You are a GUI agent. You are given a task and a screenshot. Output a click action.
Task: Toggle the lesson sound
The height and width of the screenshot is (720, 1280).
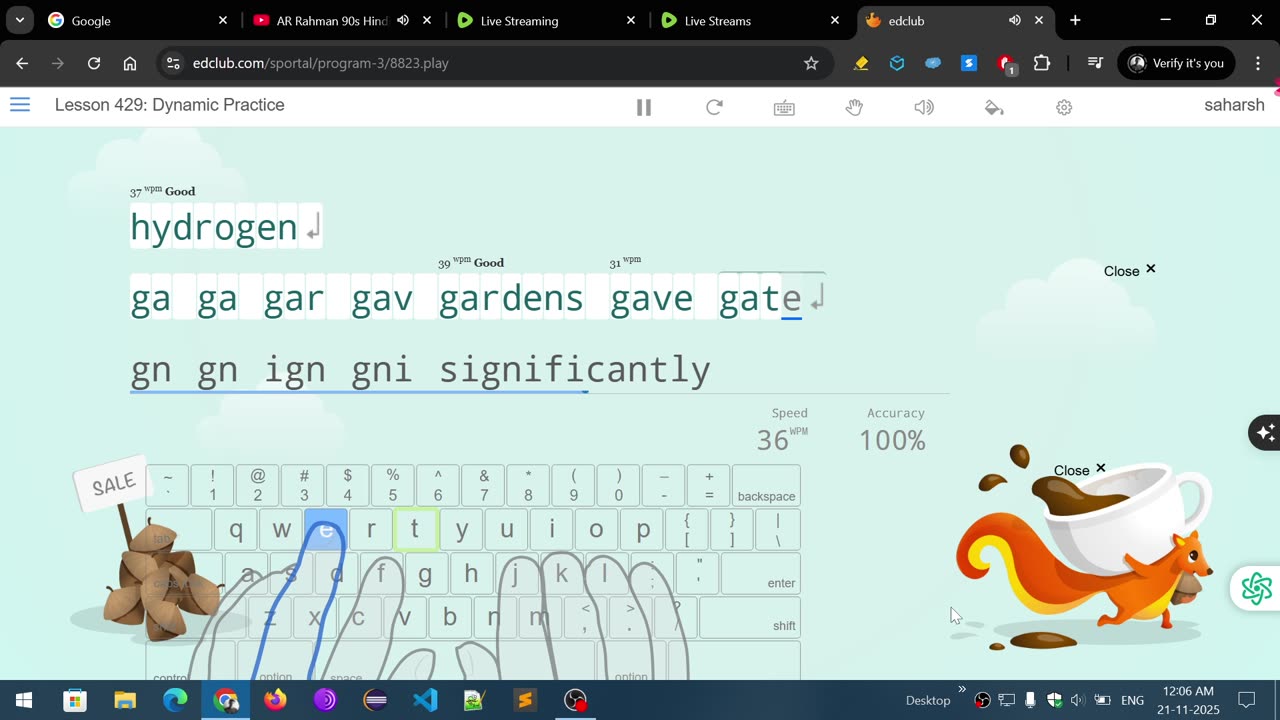coord(924,107)
